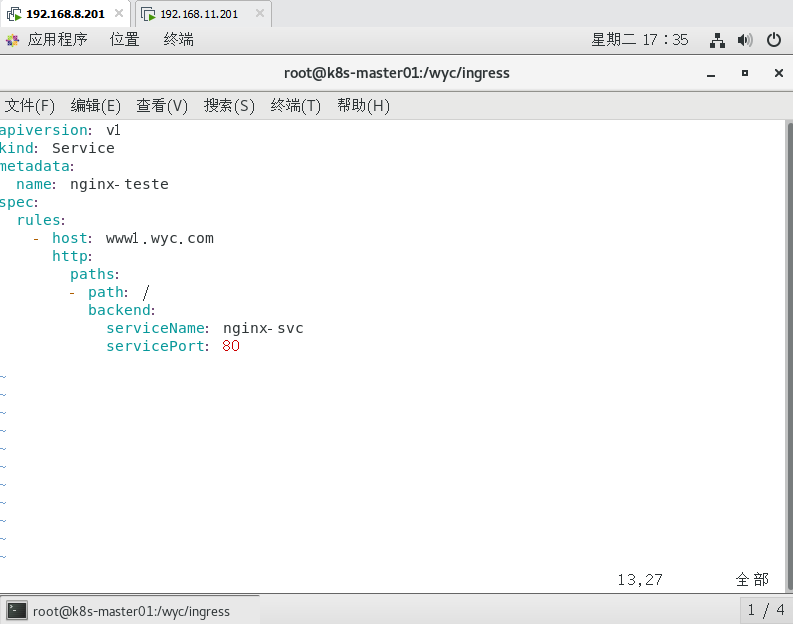Click the applications menu icon
Image resolution: width=793 pixels, height=624 pixels.
13,40
